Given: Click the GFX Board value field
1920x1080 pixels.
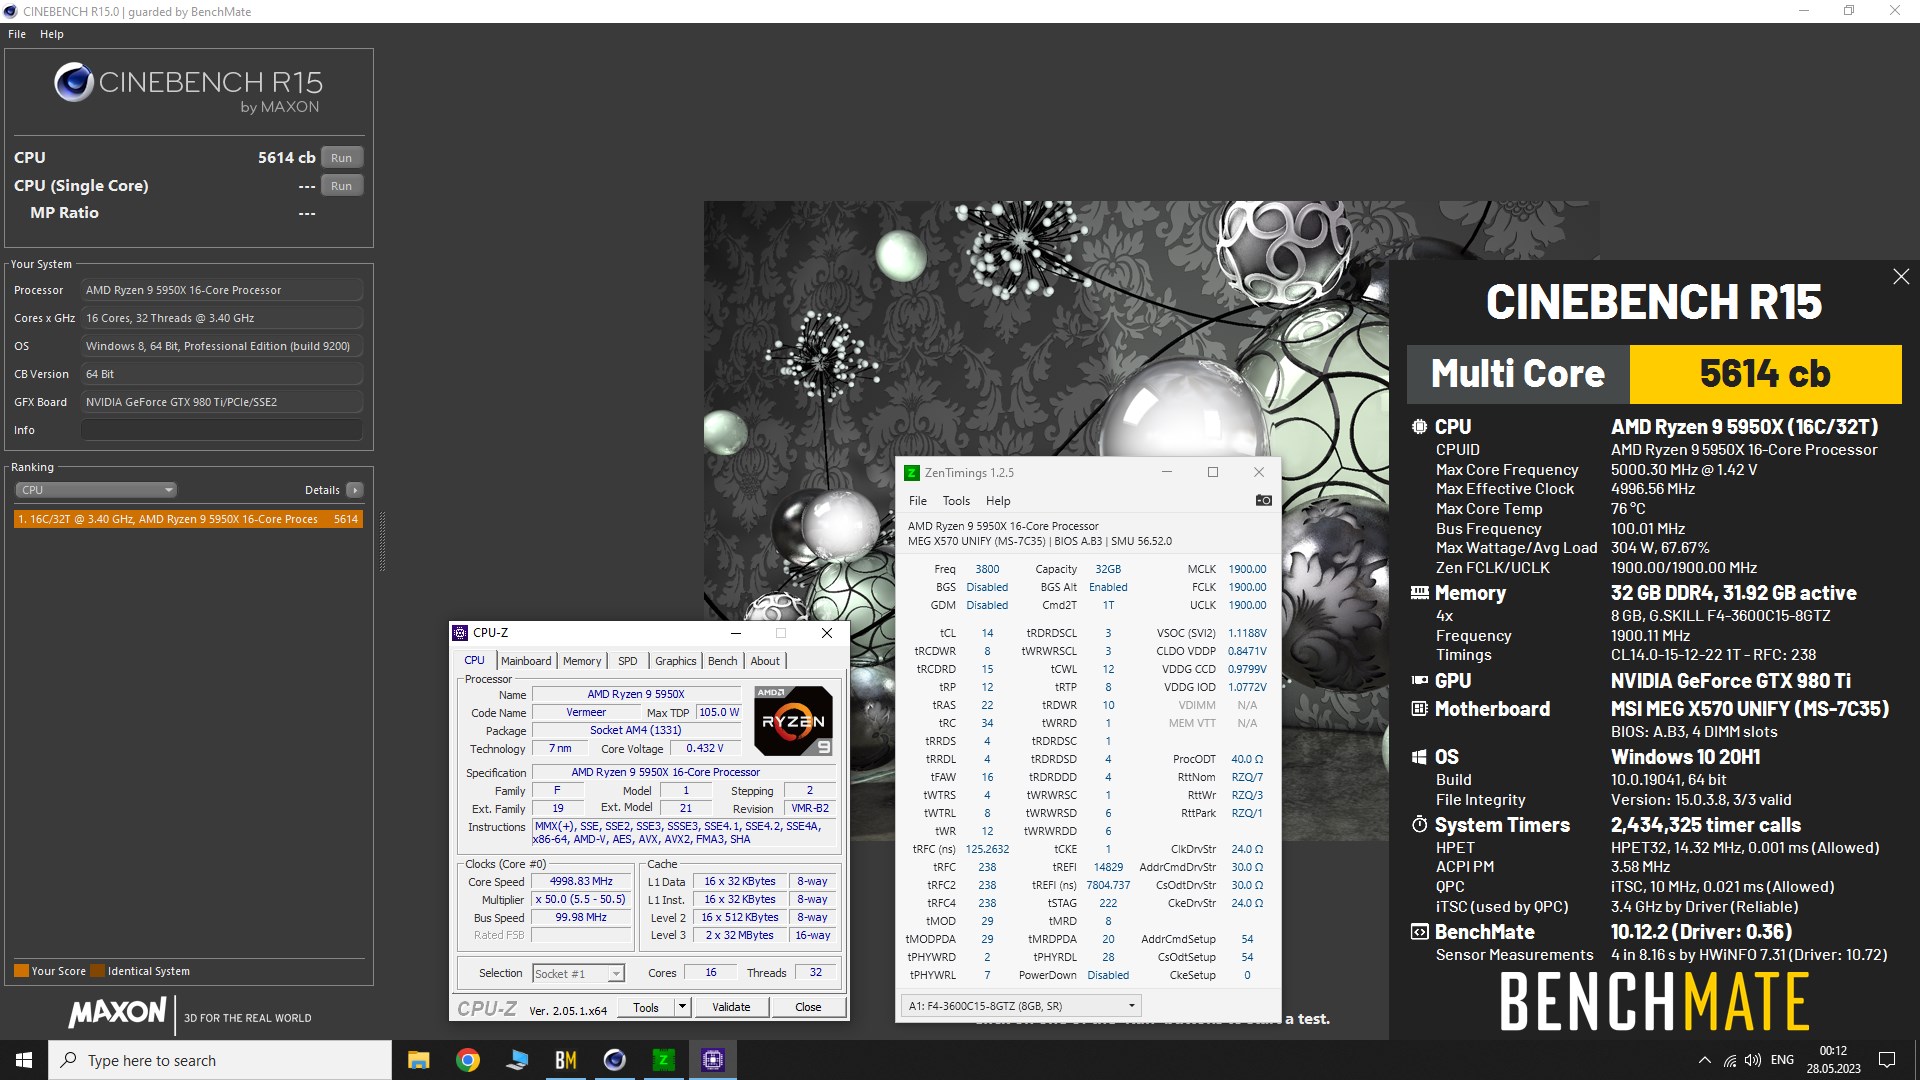Looking at the screenshot, I should [x=221, y=402].
